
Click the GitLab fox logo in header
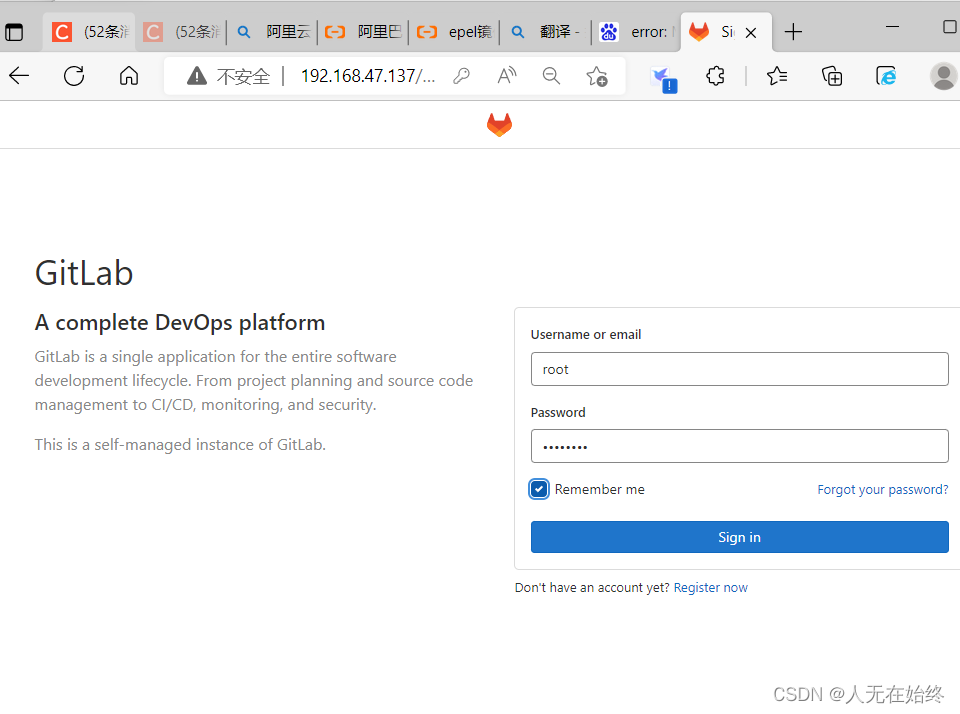click(x=500, y=124)
